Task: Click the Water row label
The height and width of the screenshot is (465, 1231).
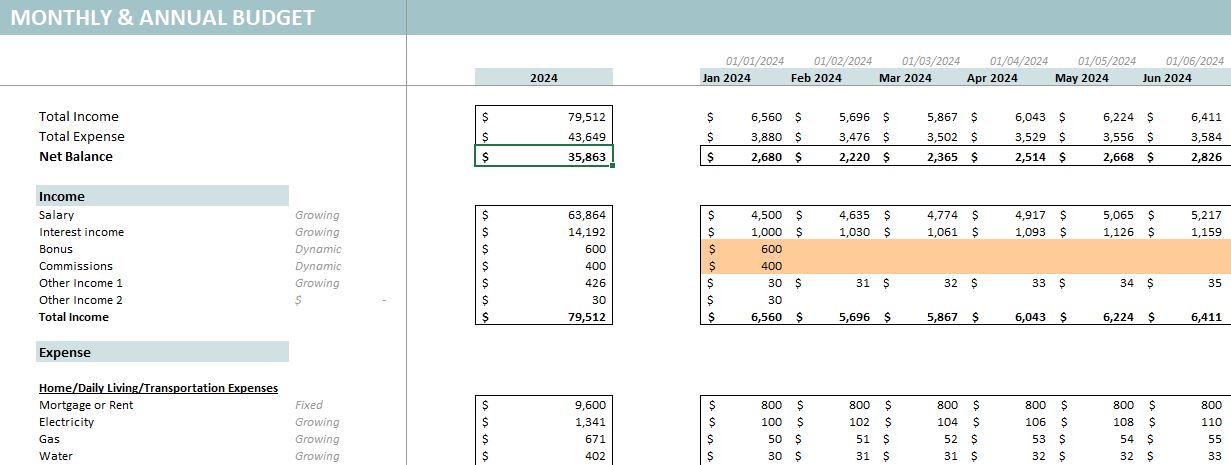Action: (55, 456)
